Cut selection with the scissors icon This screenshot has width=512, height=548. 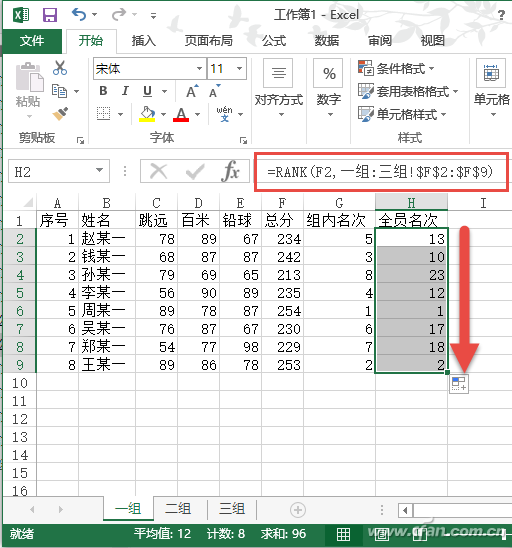[x=60, y=68]
